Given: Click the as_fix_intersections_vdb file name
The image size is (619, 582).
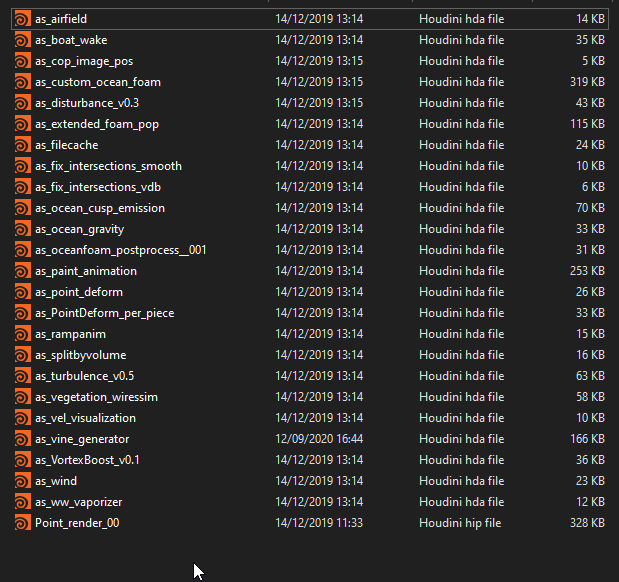Looking at the screenshot, I should coord(98,187).
